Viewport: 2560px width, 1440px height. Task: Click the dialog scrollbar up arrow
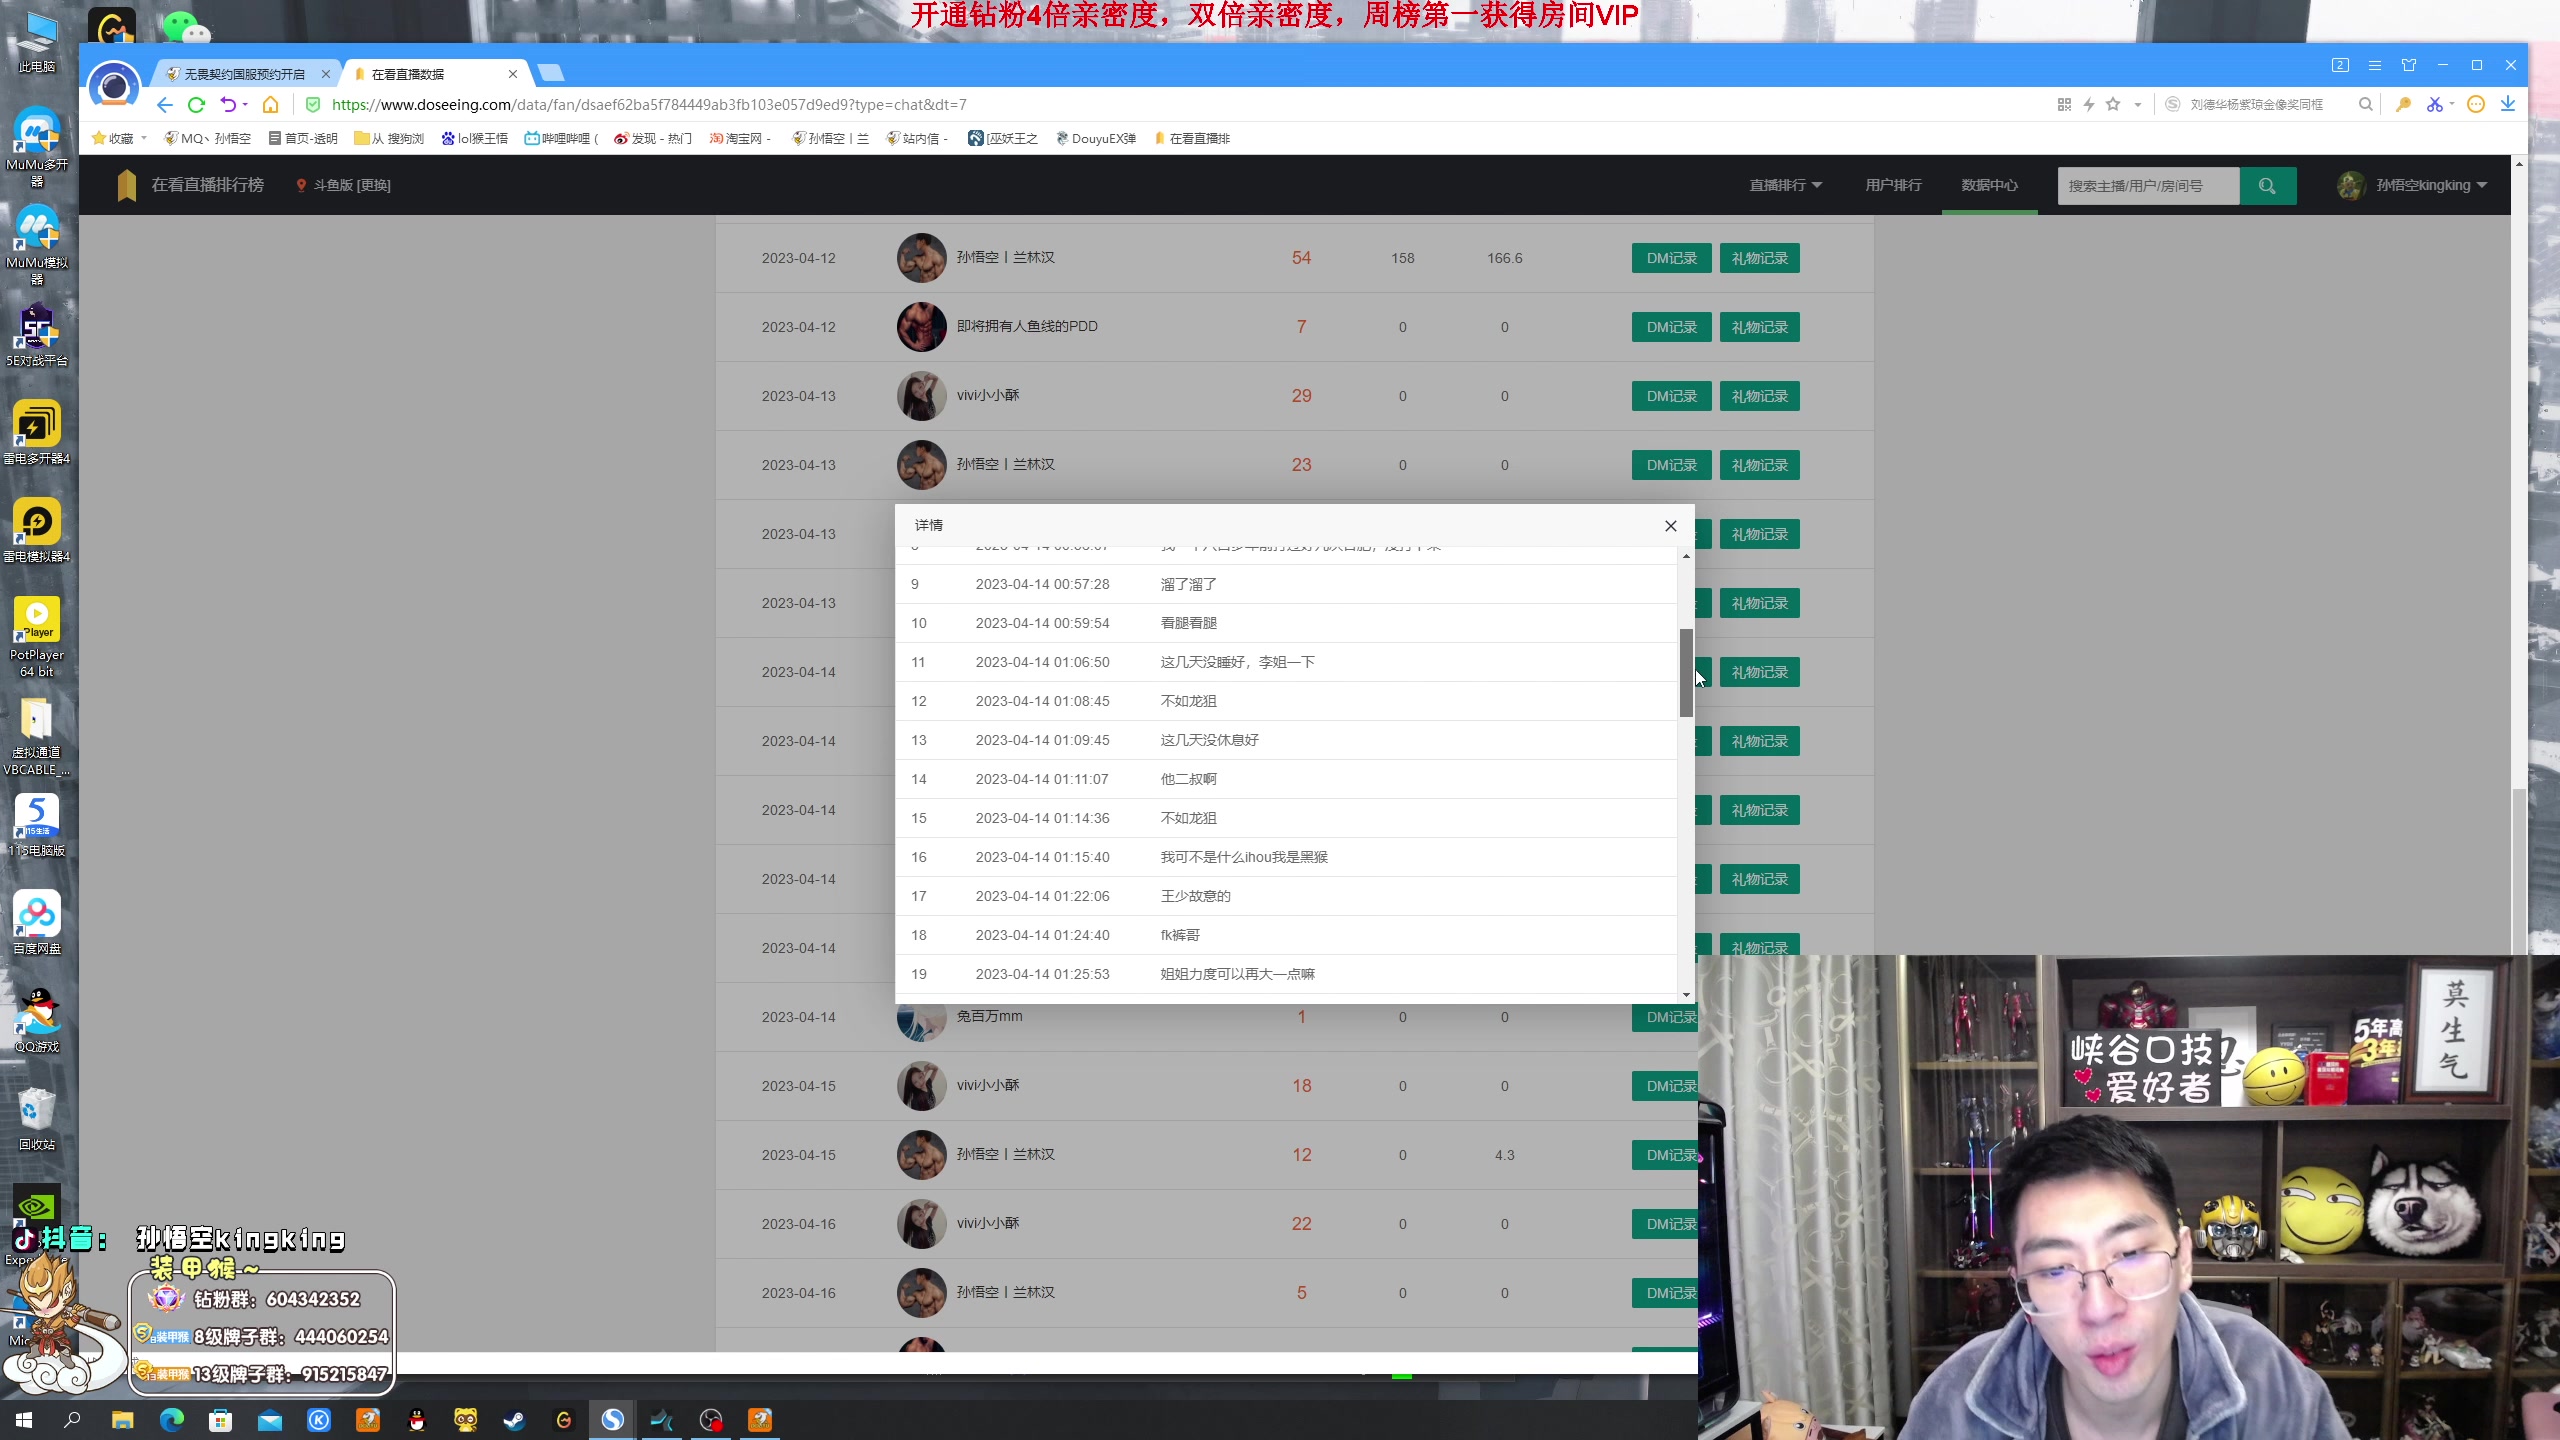(1686, 556)
